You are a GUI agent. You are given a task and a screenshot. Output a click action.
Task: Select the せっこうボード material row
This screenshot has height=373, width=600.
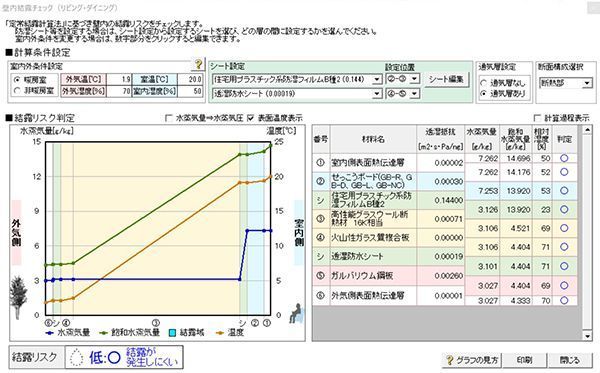pyautogui.click(x=388, y=181)
